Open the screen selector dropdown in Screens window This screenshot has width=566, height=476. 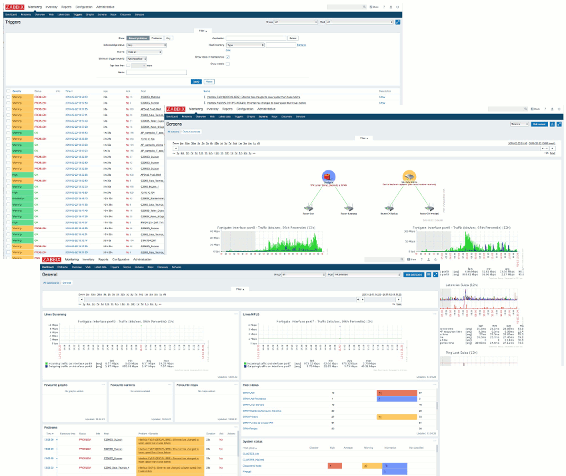coord(519,124)
